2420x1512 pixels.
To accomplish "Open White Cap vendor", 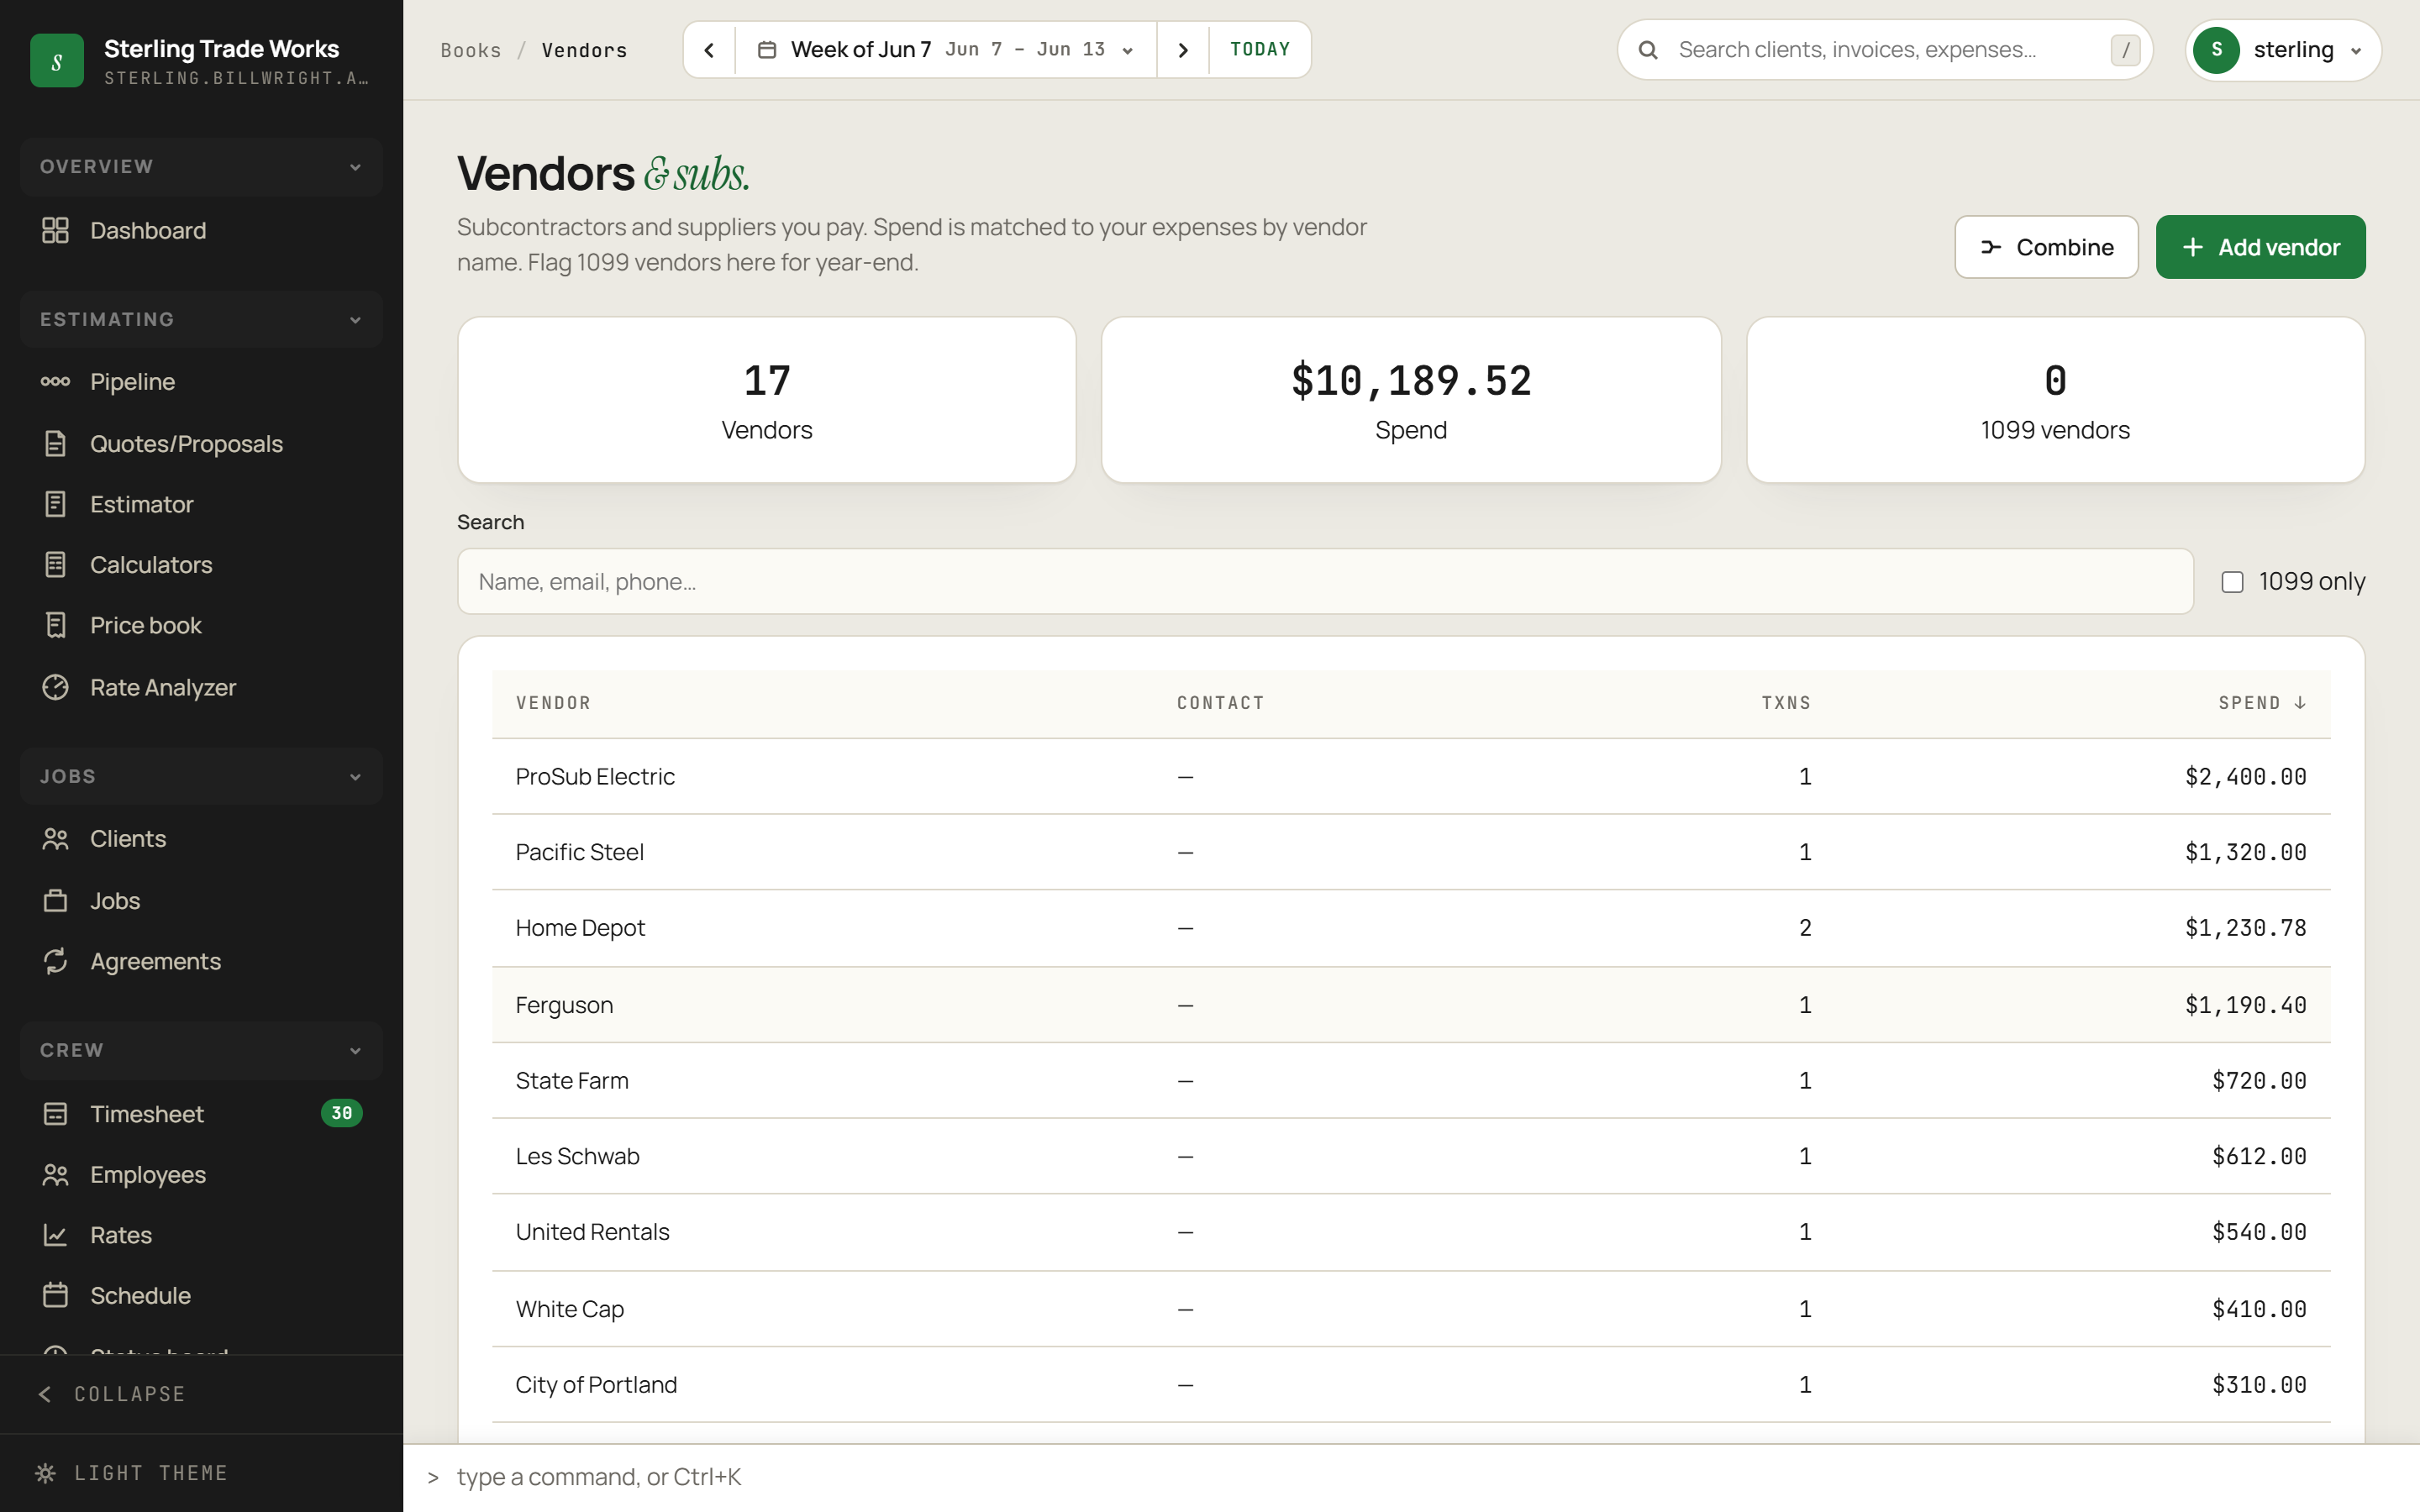I will [1410, 1308].
